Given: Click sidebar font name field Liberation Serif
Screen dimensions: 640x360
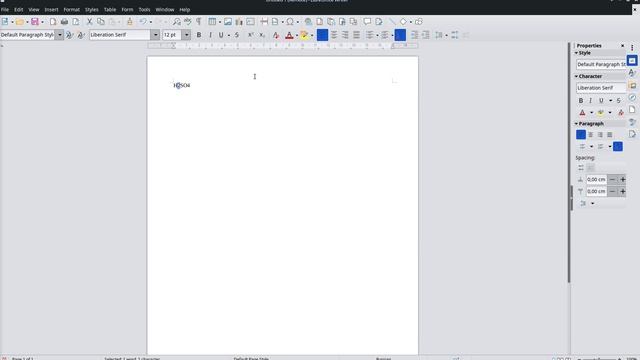Looking at the screenshot, I should [600, 88].
